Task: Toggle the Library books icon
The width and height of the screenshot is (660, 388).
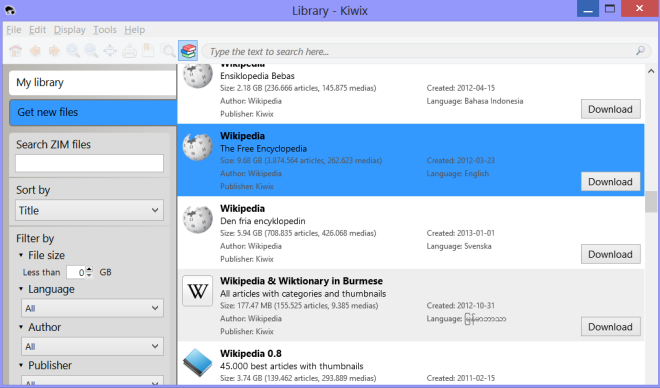Action: tap(188, 51)
